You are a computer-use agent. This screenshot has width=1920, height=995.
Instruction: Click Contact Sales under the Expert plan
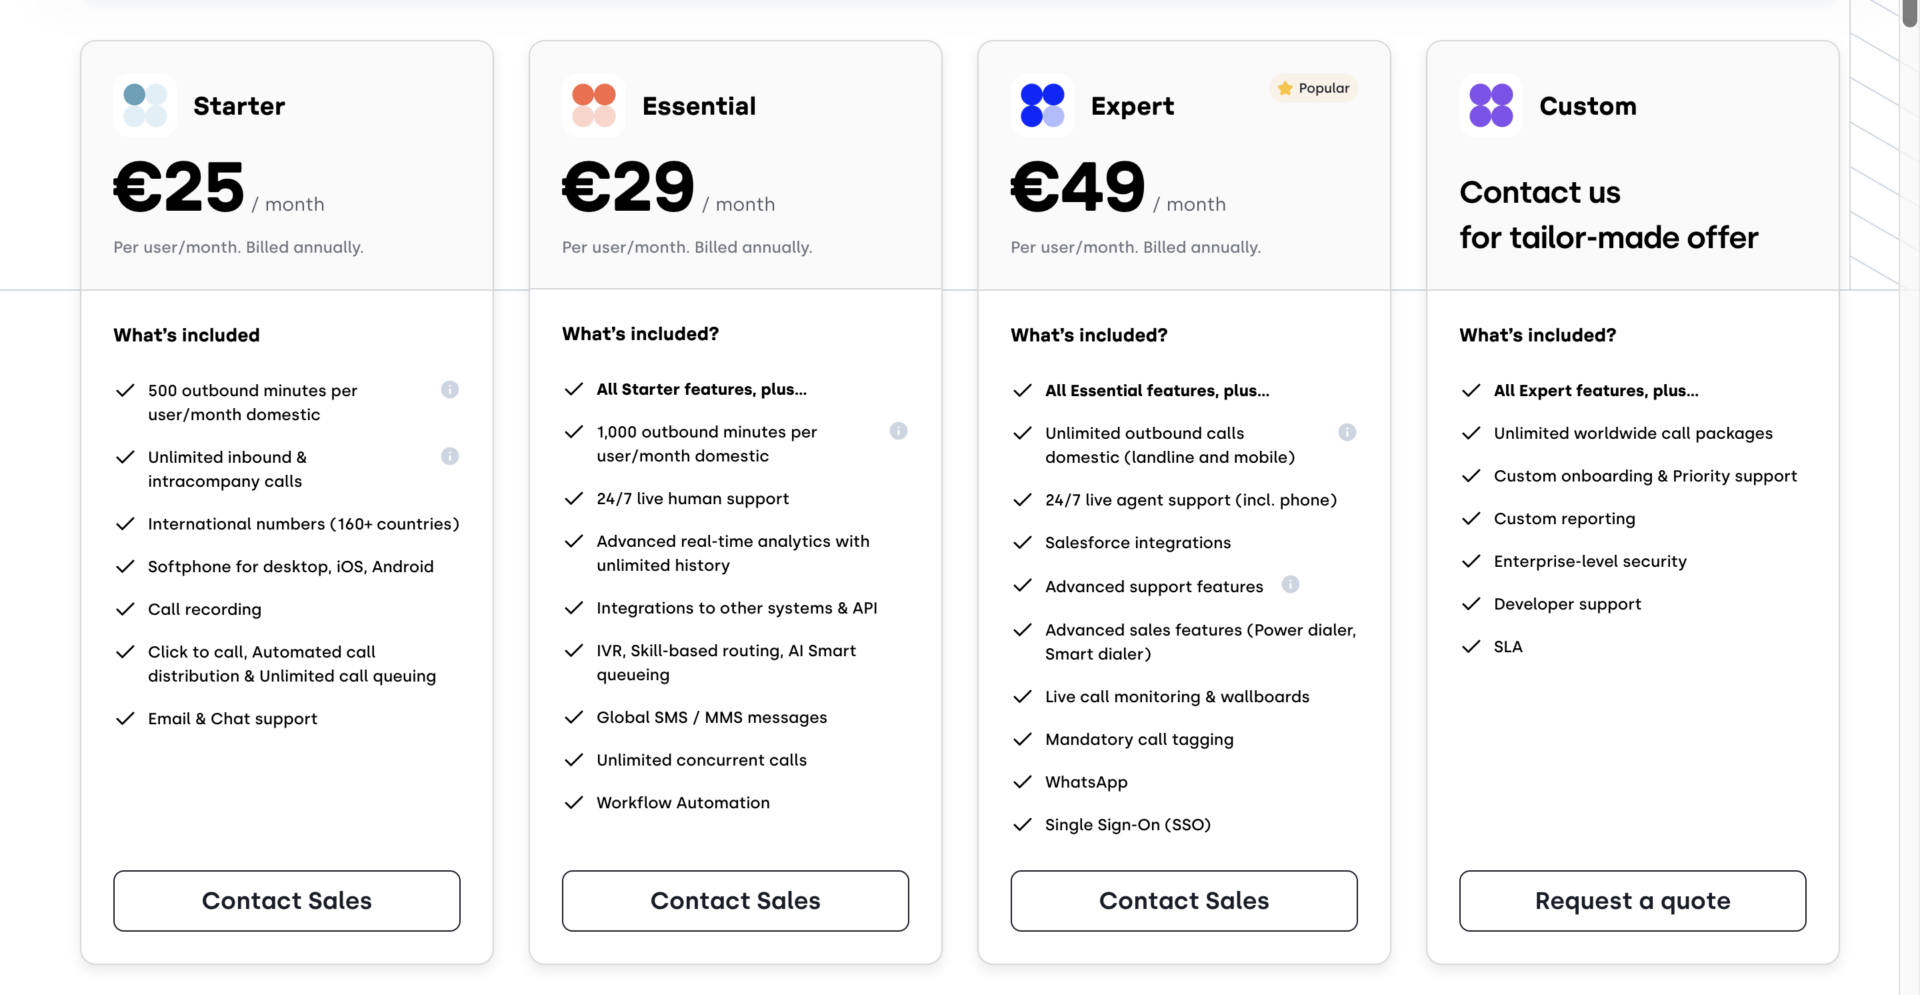click(1184, 900)
